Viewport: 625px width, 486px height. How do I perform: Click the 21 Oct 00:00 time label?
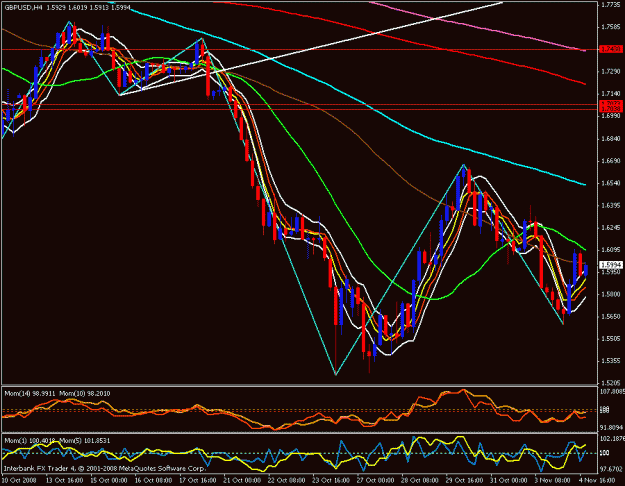coord(242,480)
